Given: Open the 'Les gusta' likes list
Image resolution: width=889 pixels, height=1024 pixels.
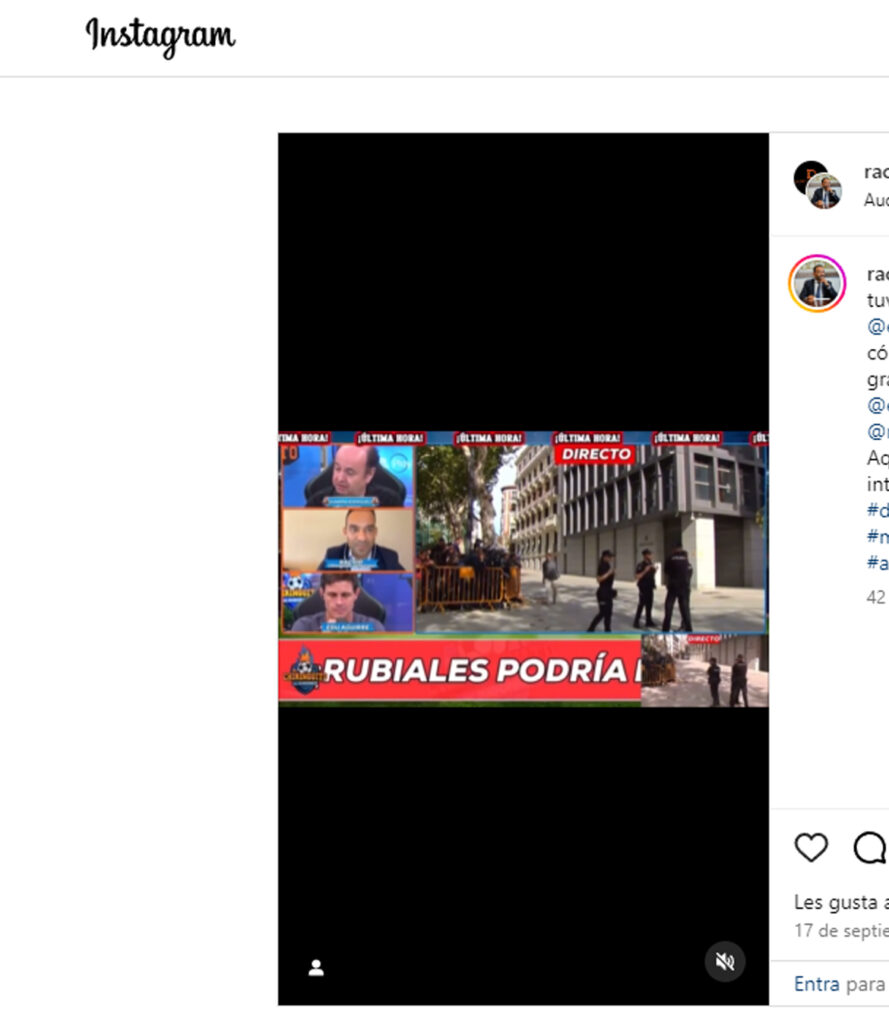Looking at the screenshot, I should 841,903.
